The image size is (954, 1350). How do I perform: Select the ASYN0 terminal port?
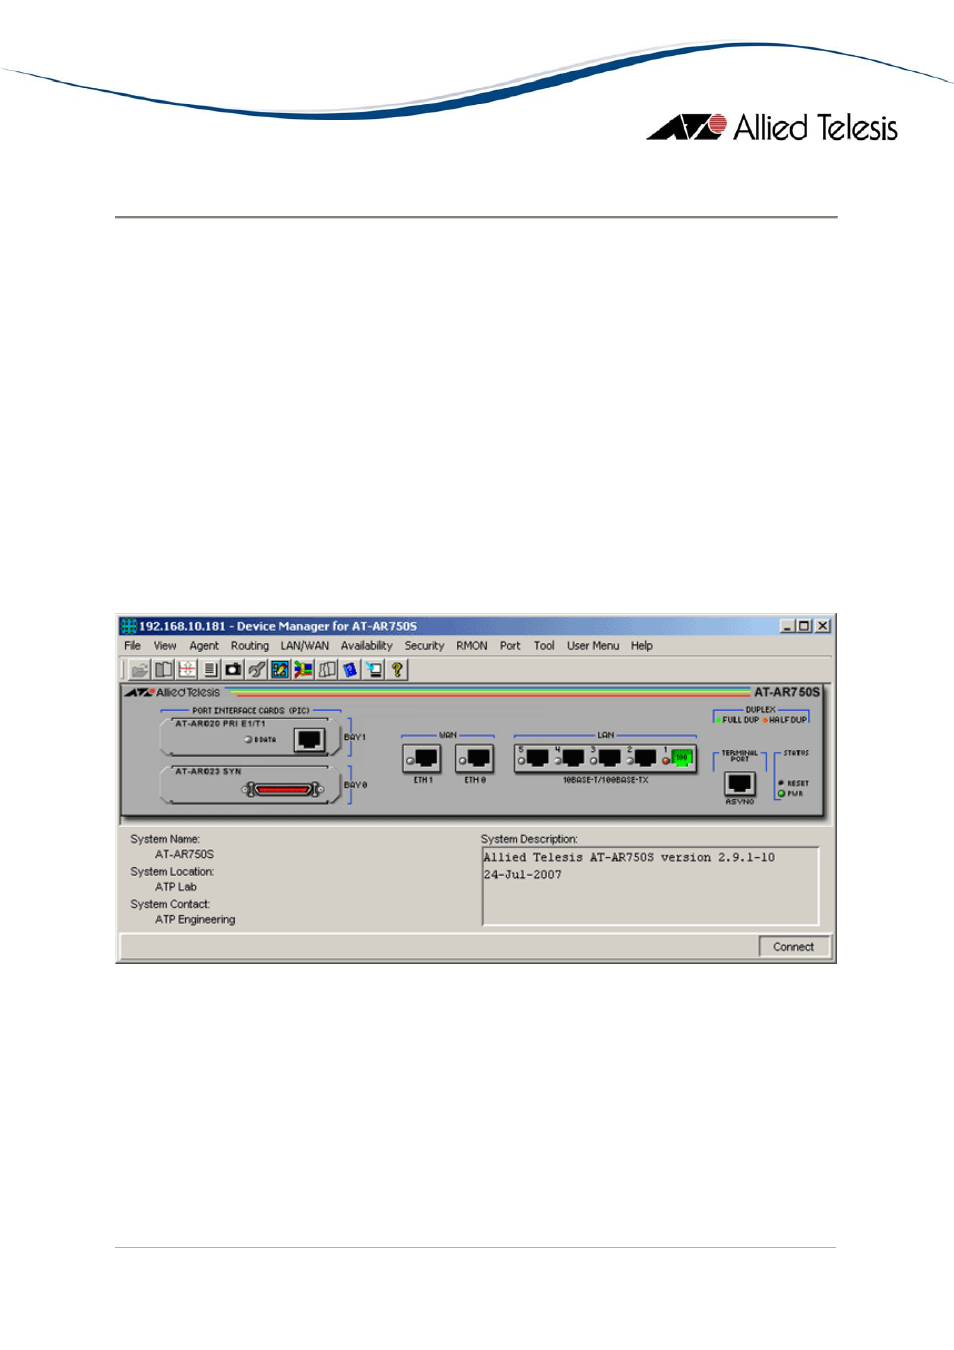(740, 784)
